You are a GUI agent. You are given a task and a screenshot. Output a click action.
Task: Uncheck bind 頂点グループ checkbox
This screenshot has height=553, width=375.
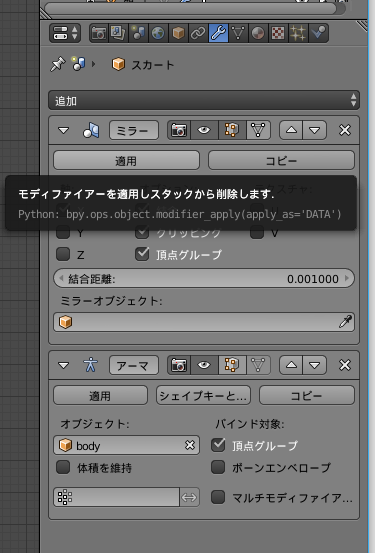point(218,445)
